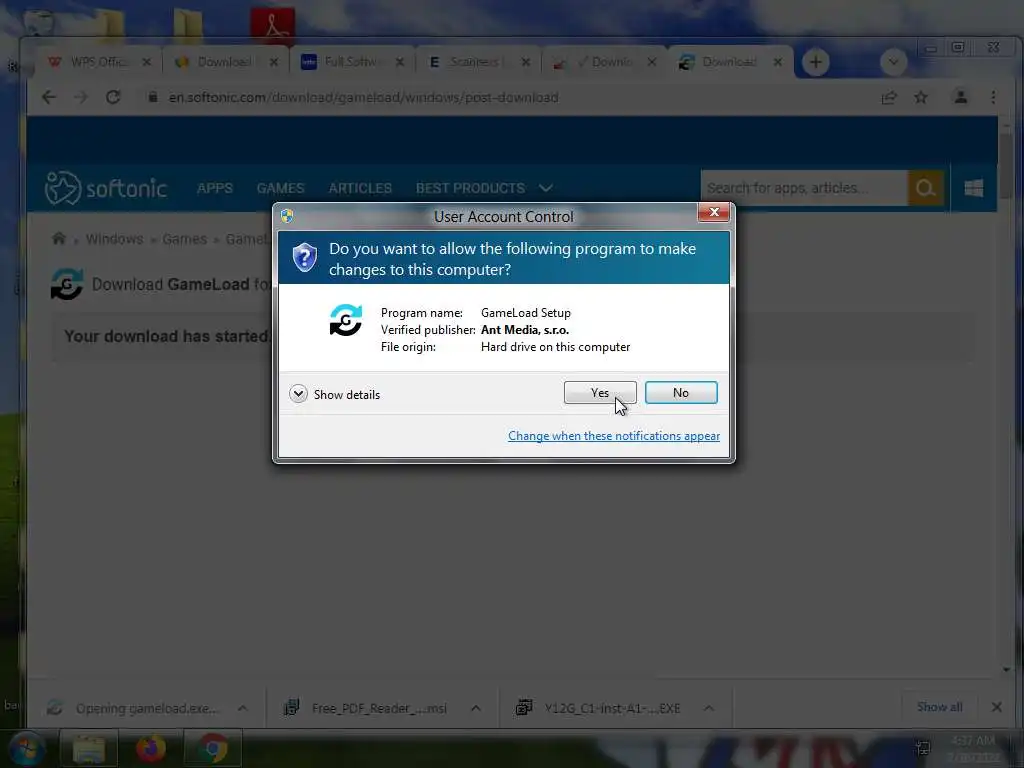Click Show all downloads

point(939,707)
